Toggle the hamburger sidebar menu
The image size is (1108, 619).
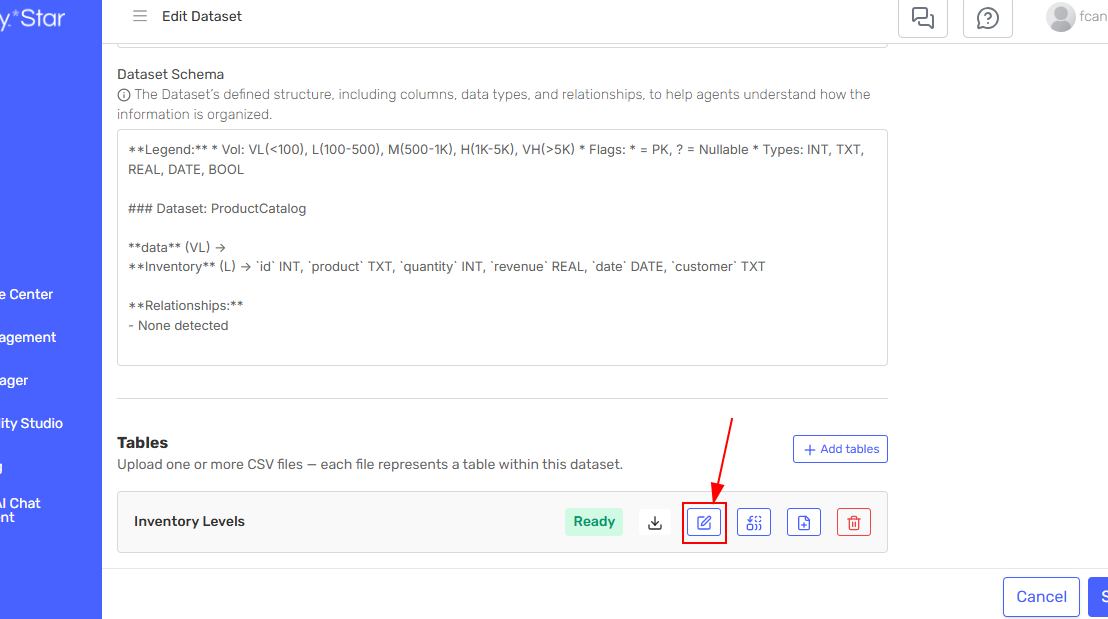pyautogui.click(x=140, y=16)
